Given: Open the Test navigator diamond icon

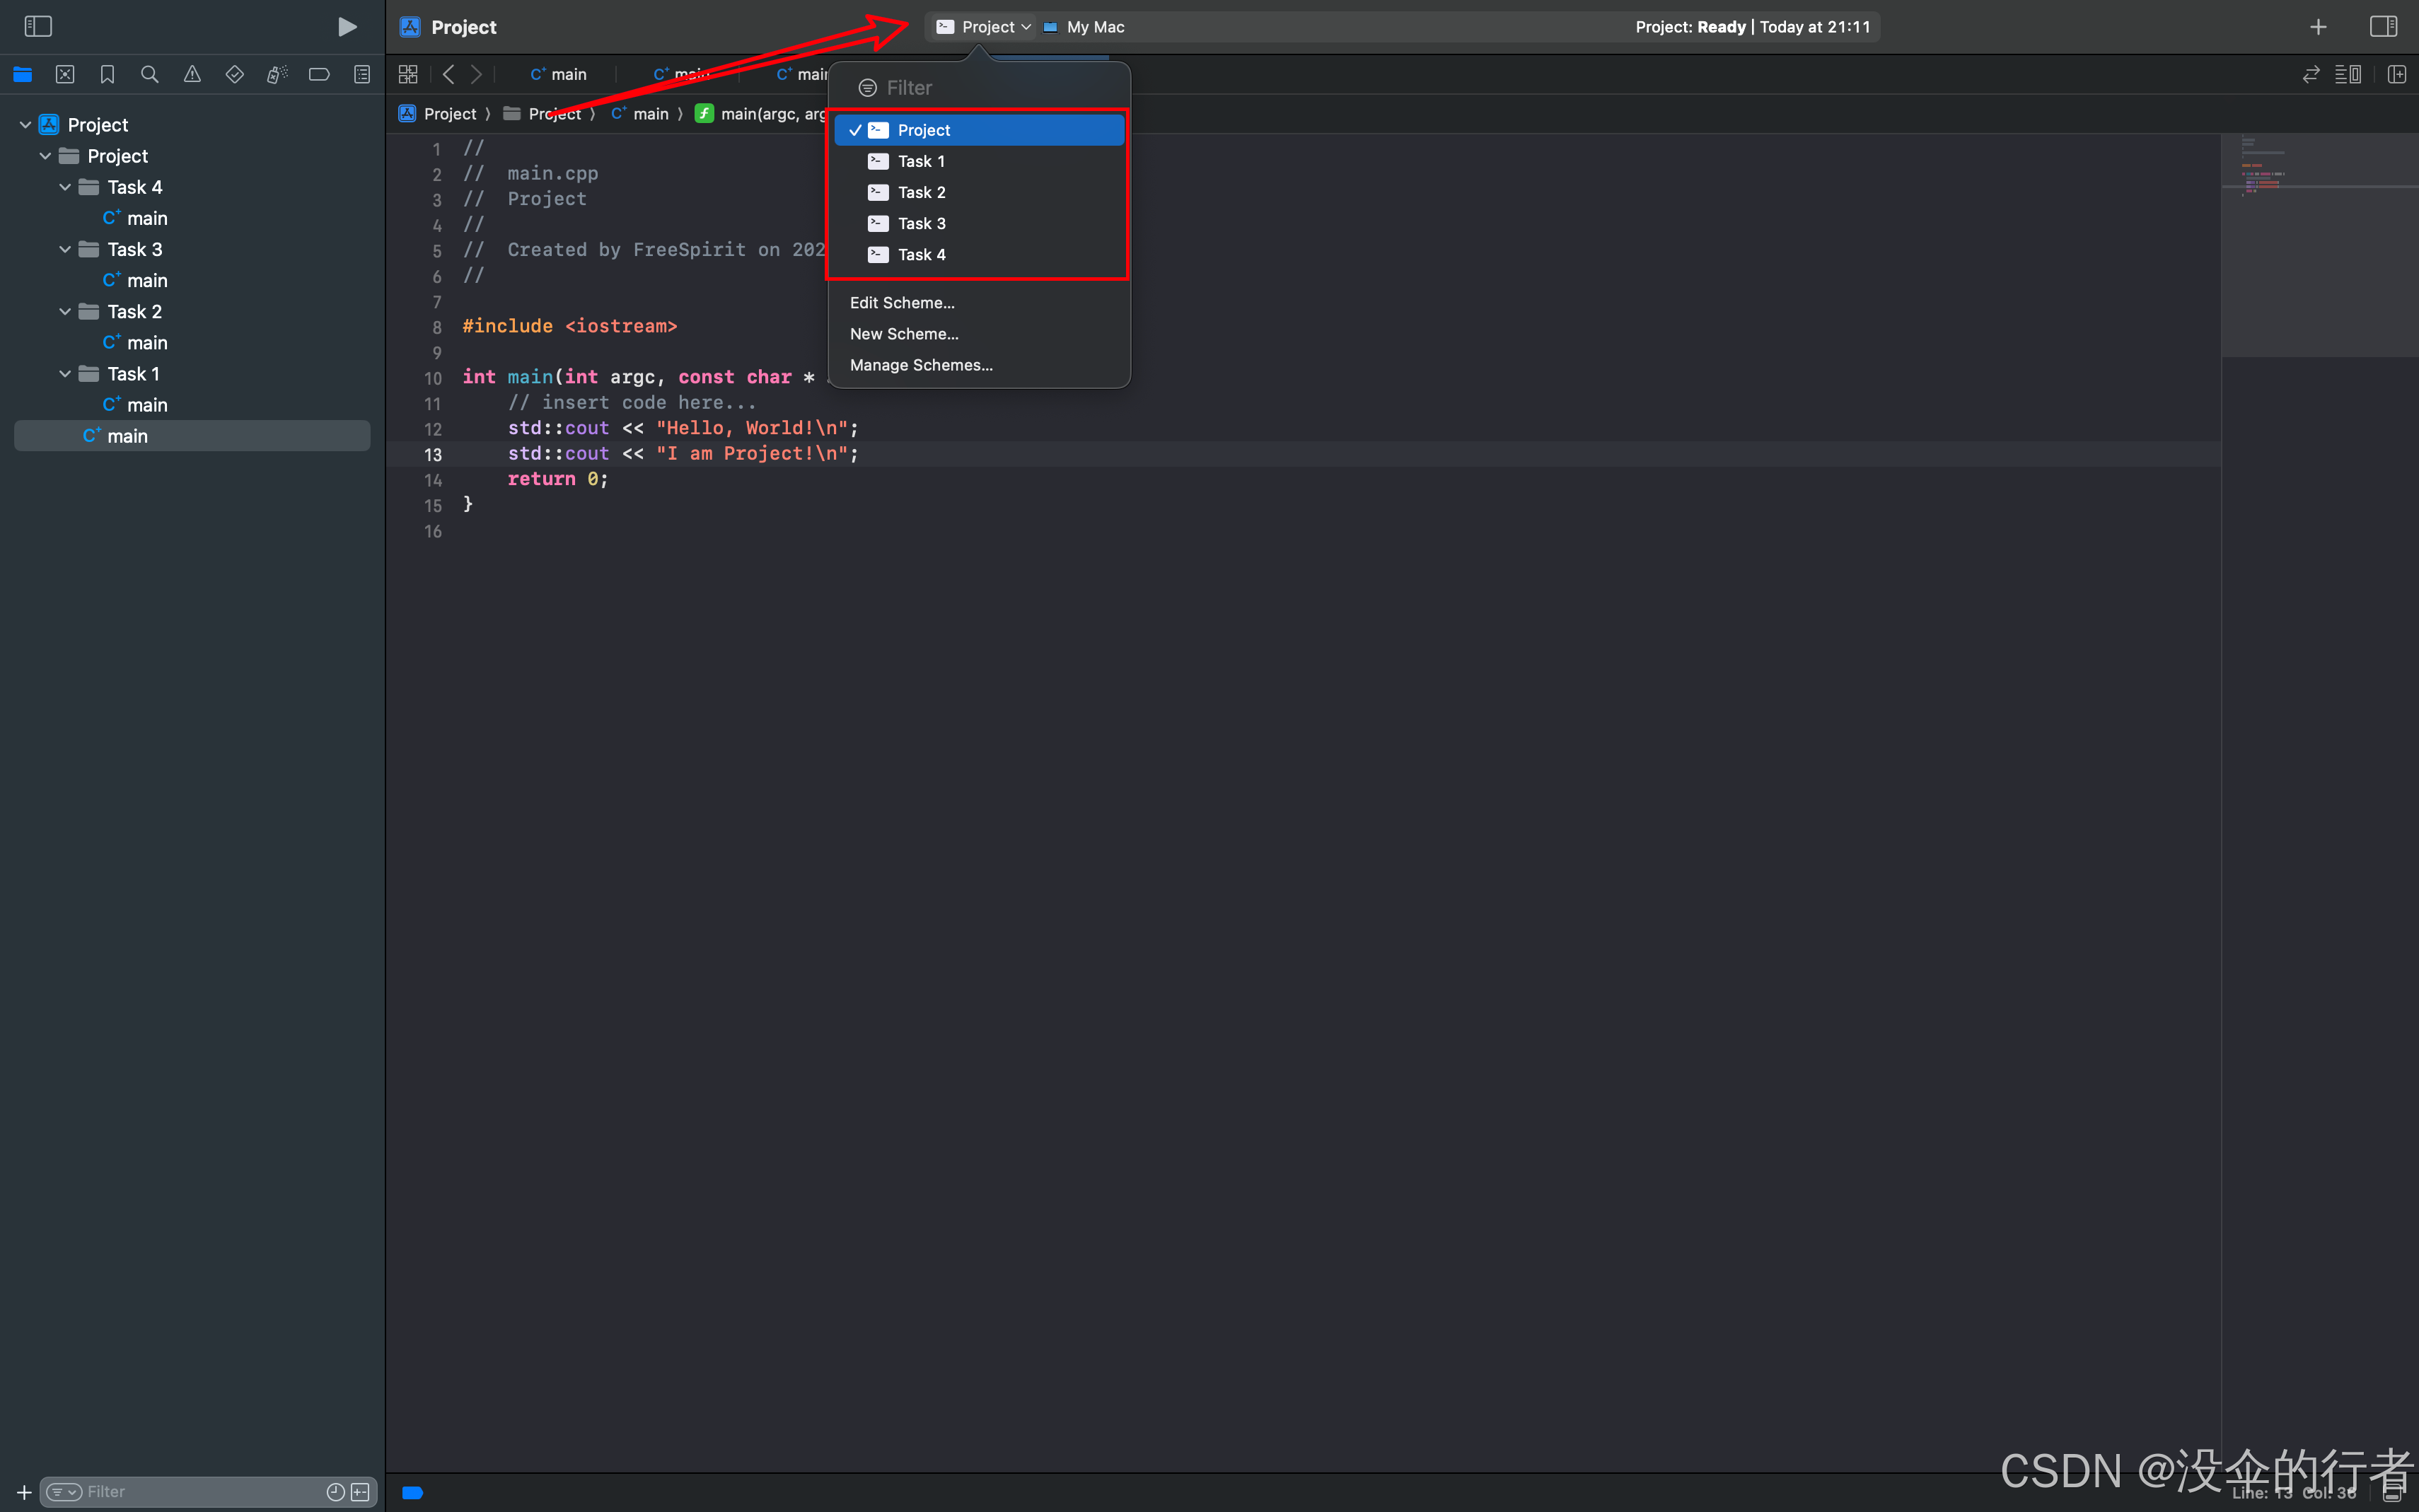Looking at the screenshot, I should click(x=235, y=74).
